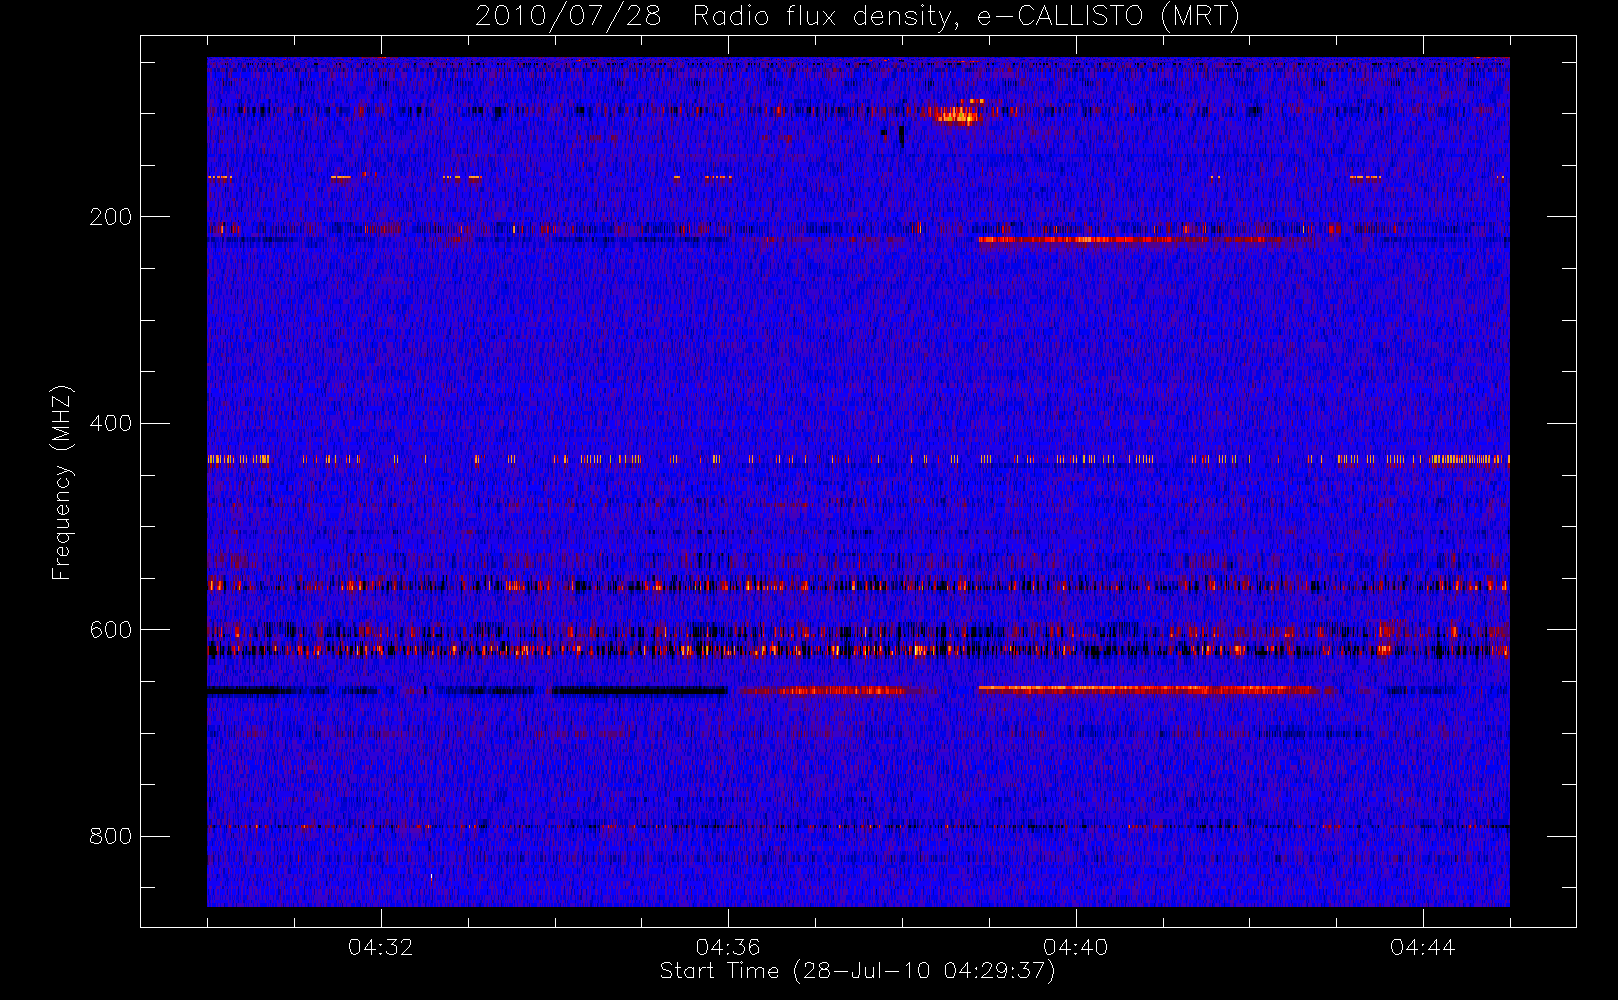
Task: Click the "04:32" time tick label
Action: 380,947
